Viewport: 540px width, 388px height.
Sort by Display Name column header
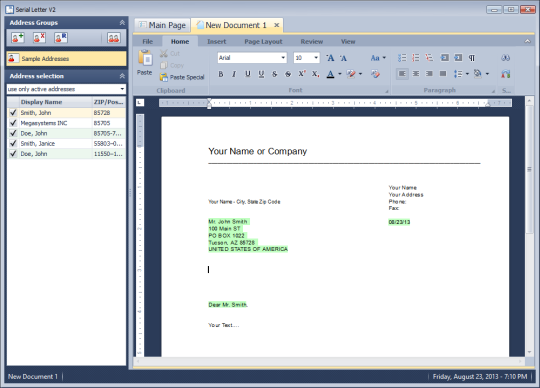(55, 102)
